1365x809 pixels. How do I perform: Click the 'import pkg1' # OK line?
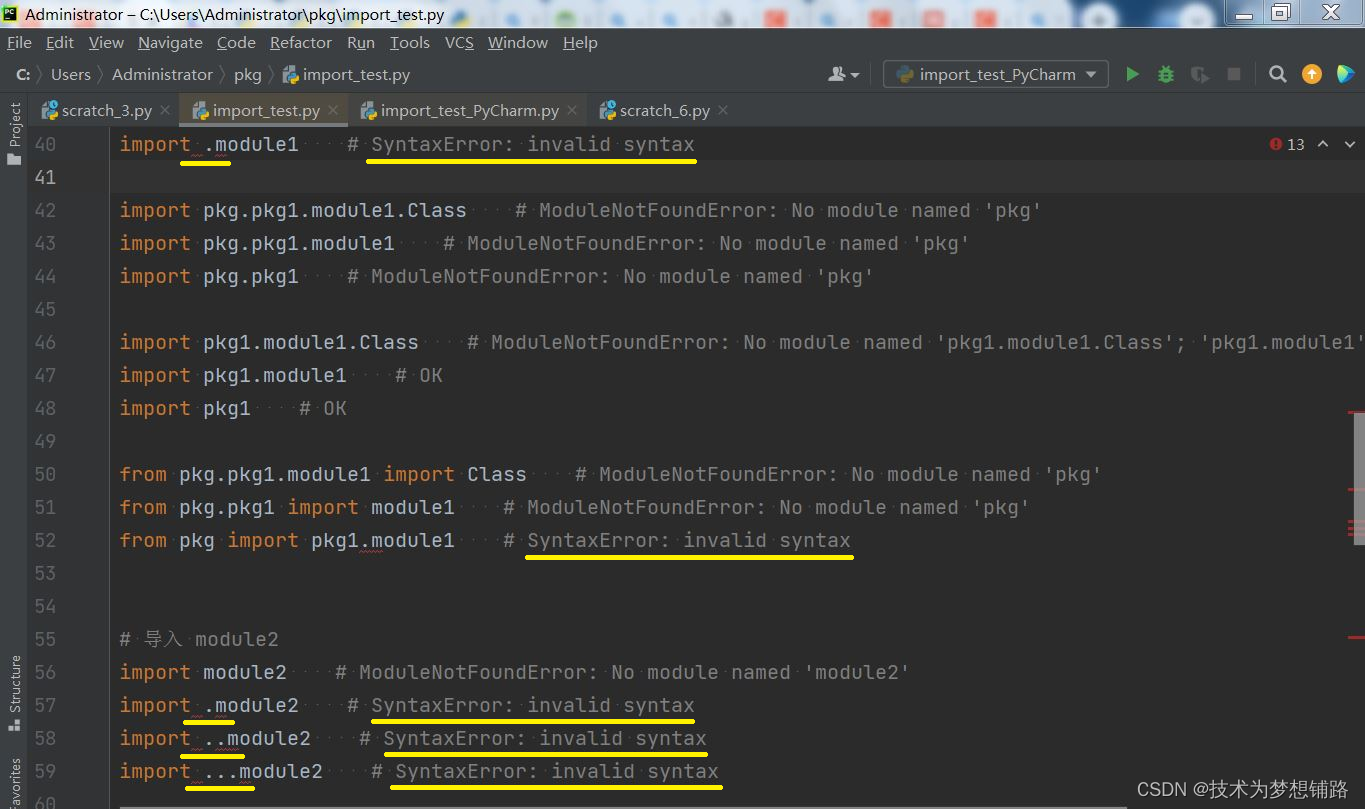tap(233, 408)
